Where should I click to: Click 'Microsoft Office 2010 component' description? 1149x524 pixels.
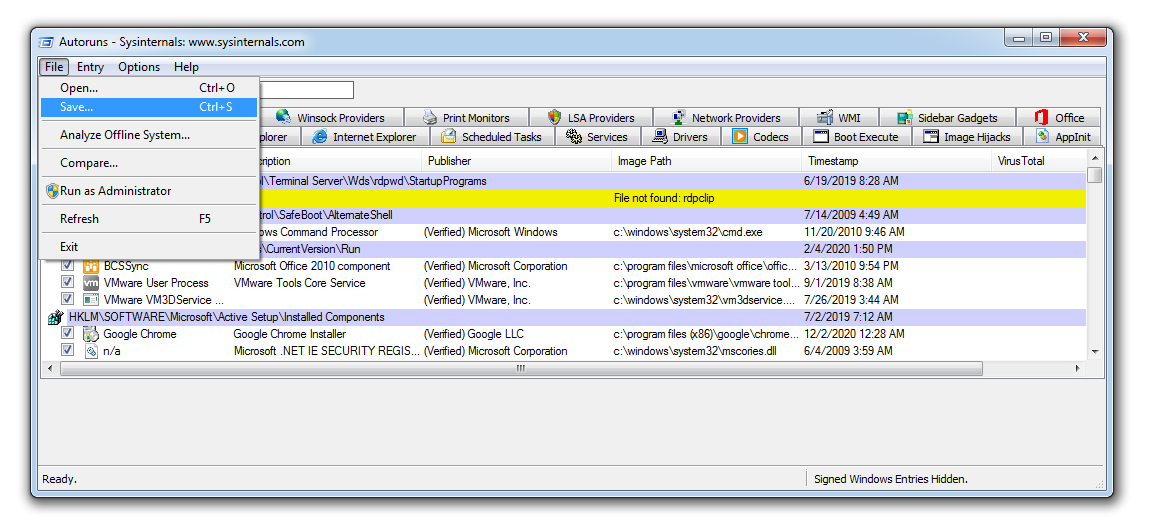(312, 266)
